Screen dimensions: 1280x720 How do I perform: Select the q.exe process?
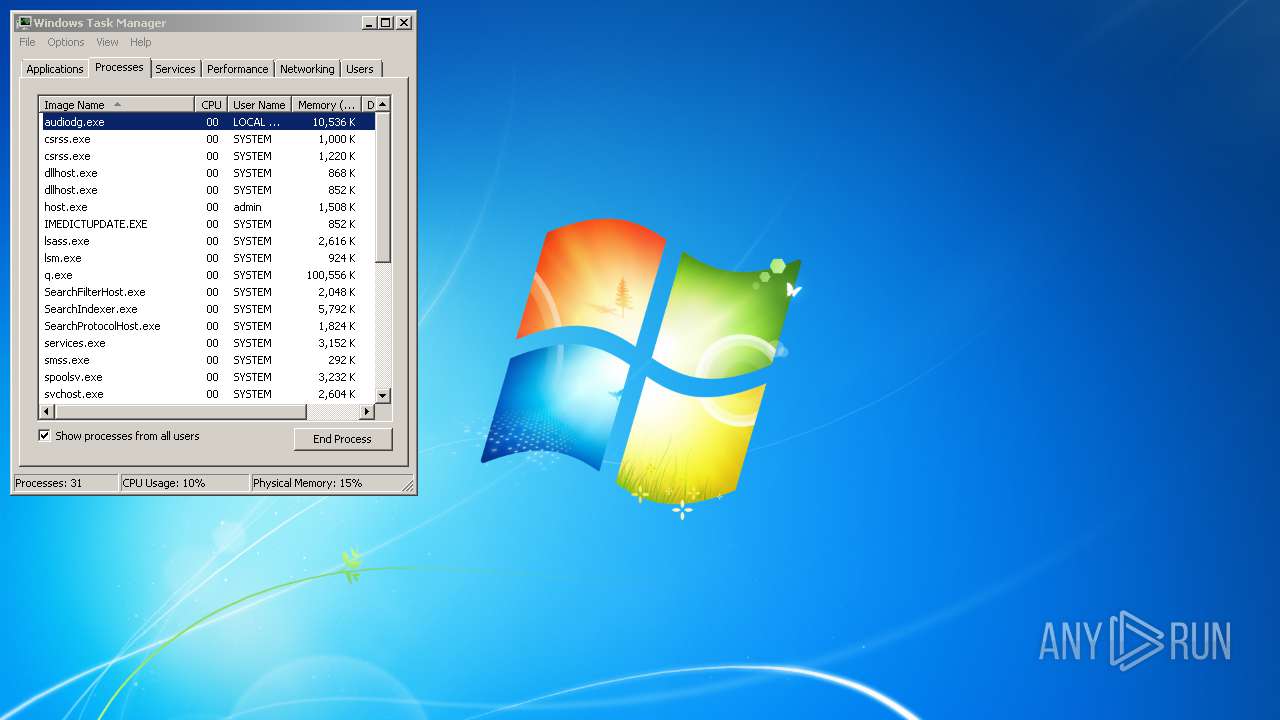(x=207, y=275)
